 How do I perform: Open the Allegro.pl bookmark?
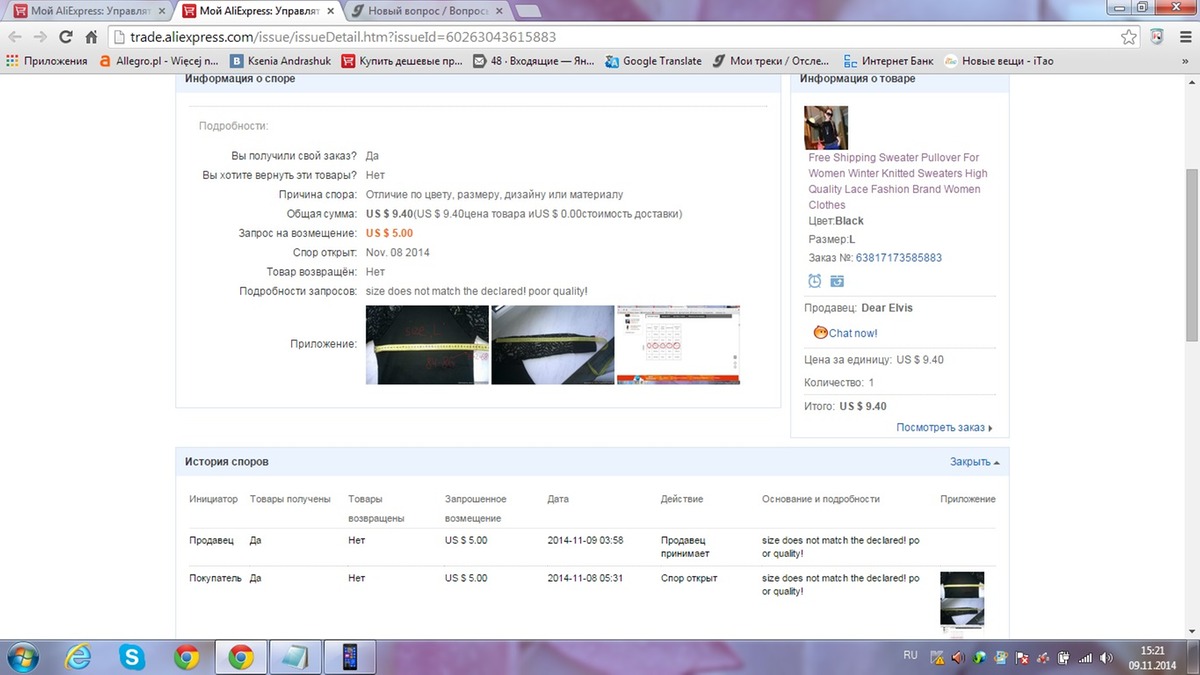[159, 61]
